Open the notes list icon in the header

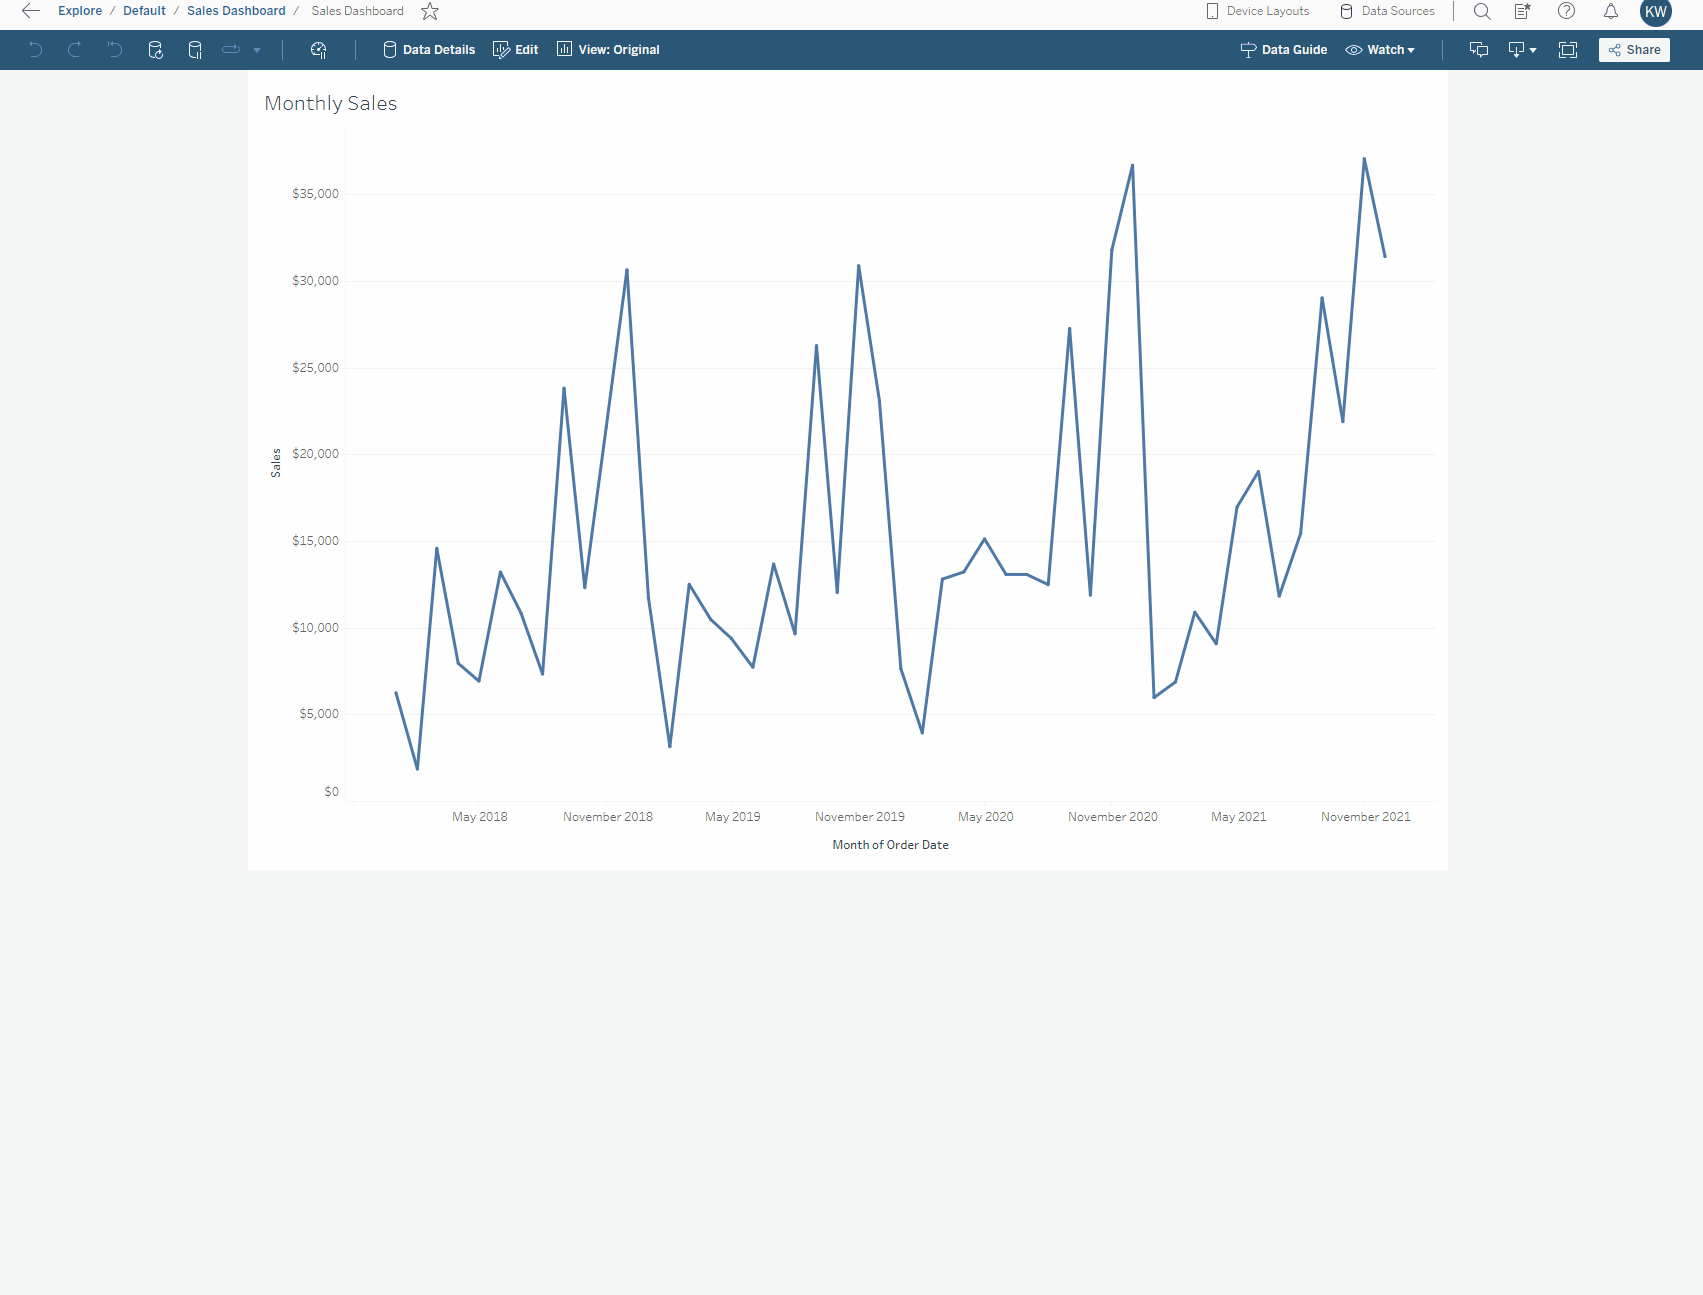click(1523, 11)
